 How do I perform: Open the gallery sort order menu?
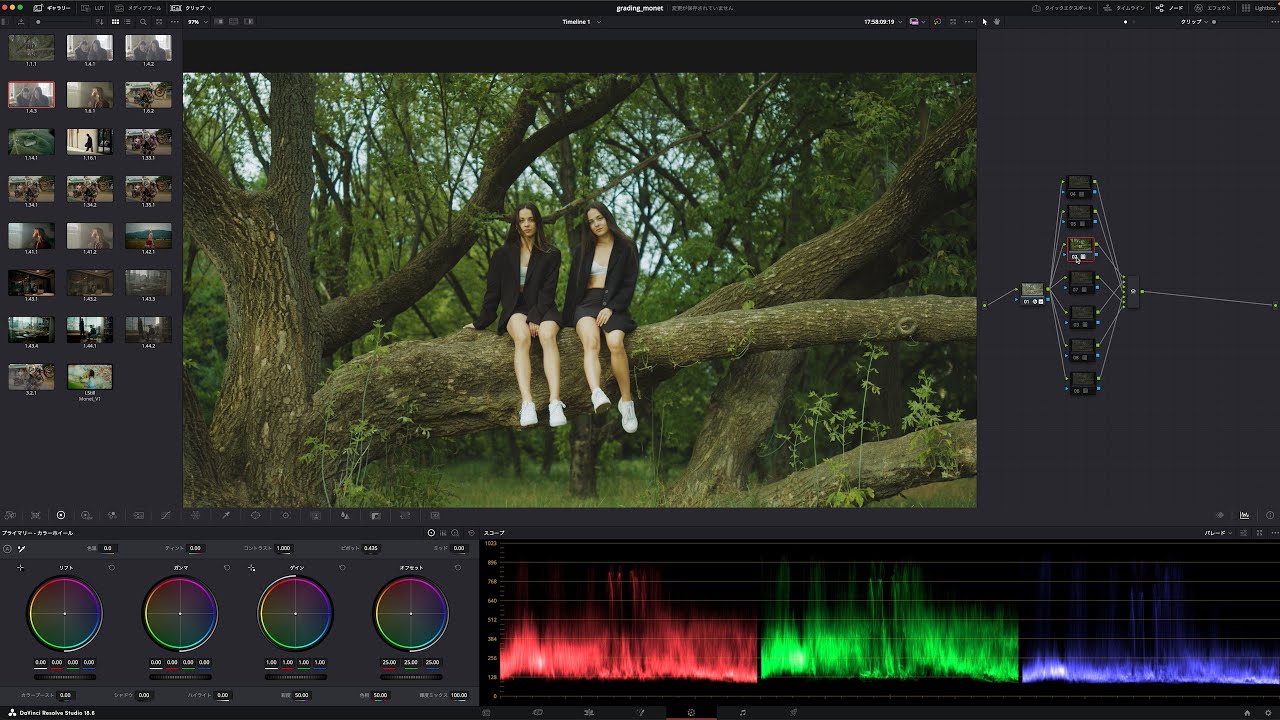tap(99, 21)
